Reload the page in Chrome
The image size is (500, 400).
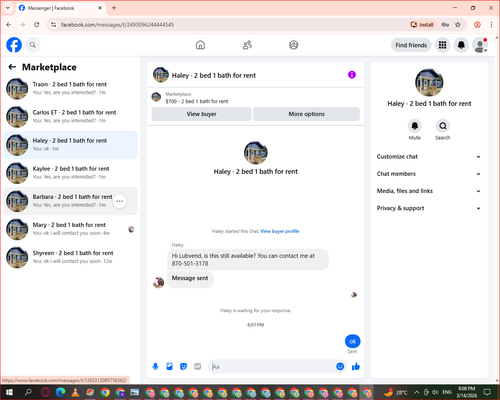pyautogui.click(x=37, y=25)
